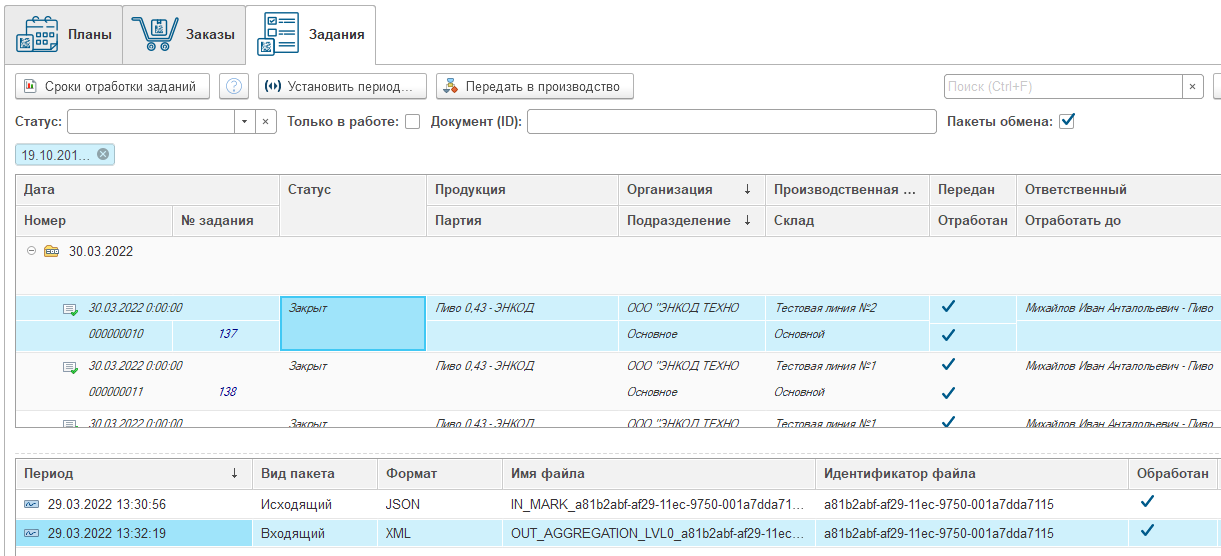
Task: Enable the Только в работе checkbox
Action: (x=412, y=122)
